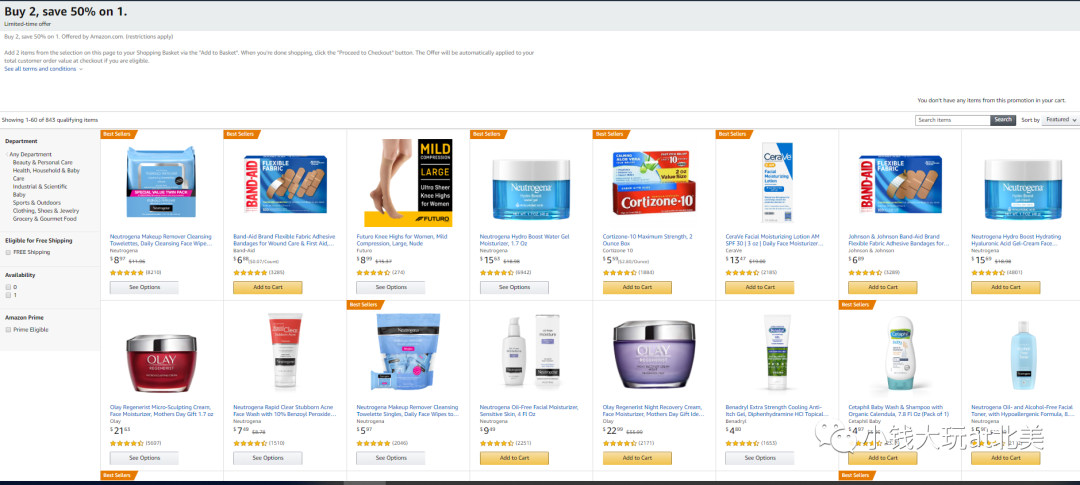The width and height of the screenshot is (1080, 485).
Task: Check the Prime Eligible filter
Action: 8,329
